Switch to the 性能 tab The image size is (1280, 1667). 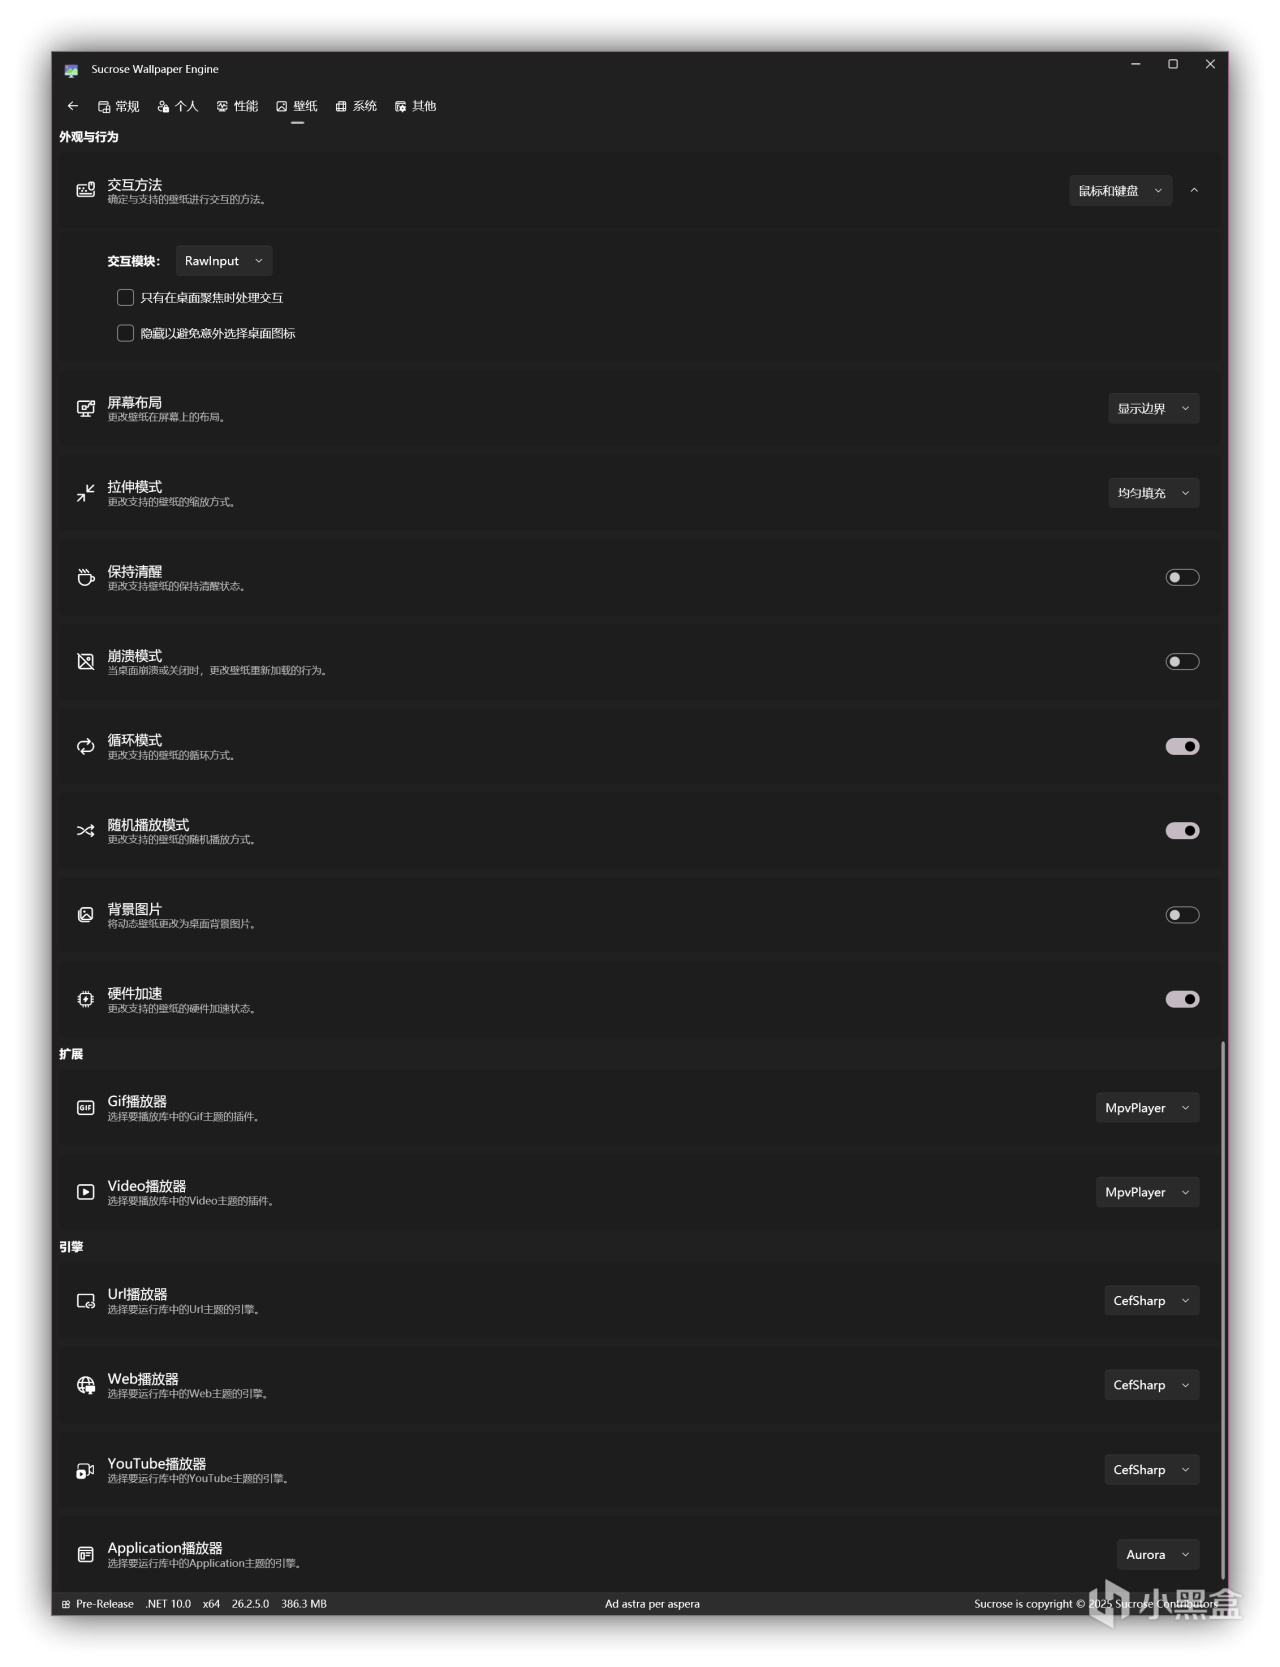[237, 106]
